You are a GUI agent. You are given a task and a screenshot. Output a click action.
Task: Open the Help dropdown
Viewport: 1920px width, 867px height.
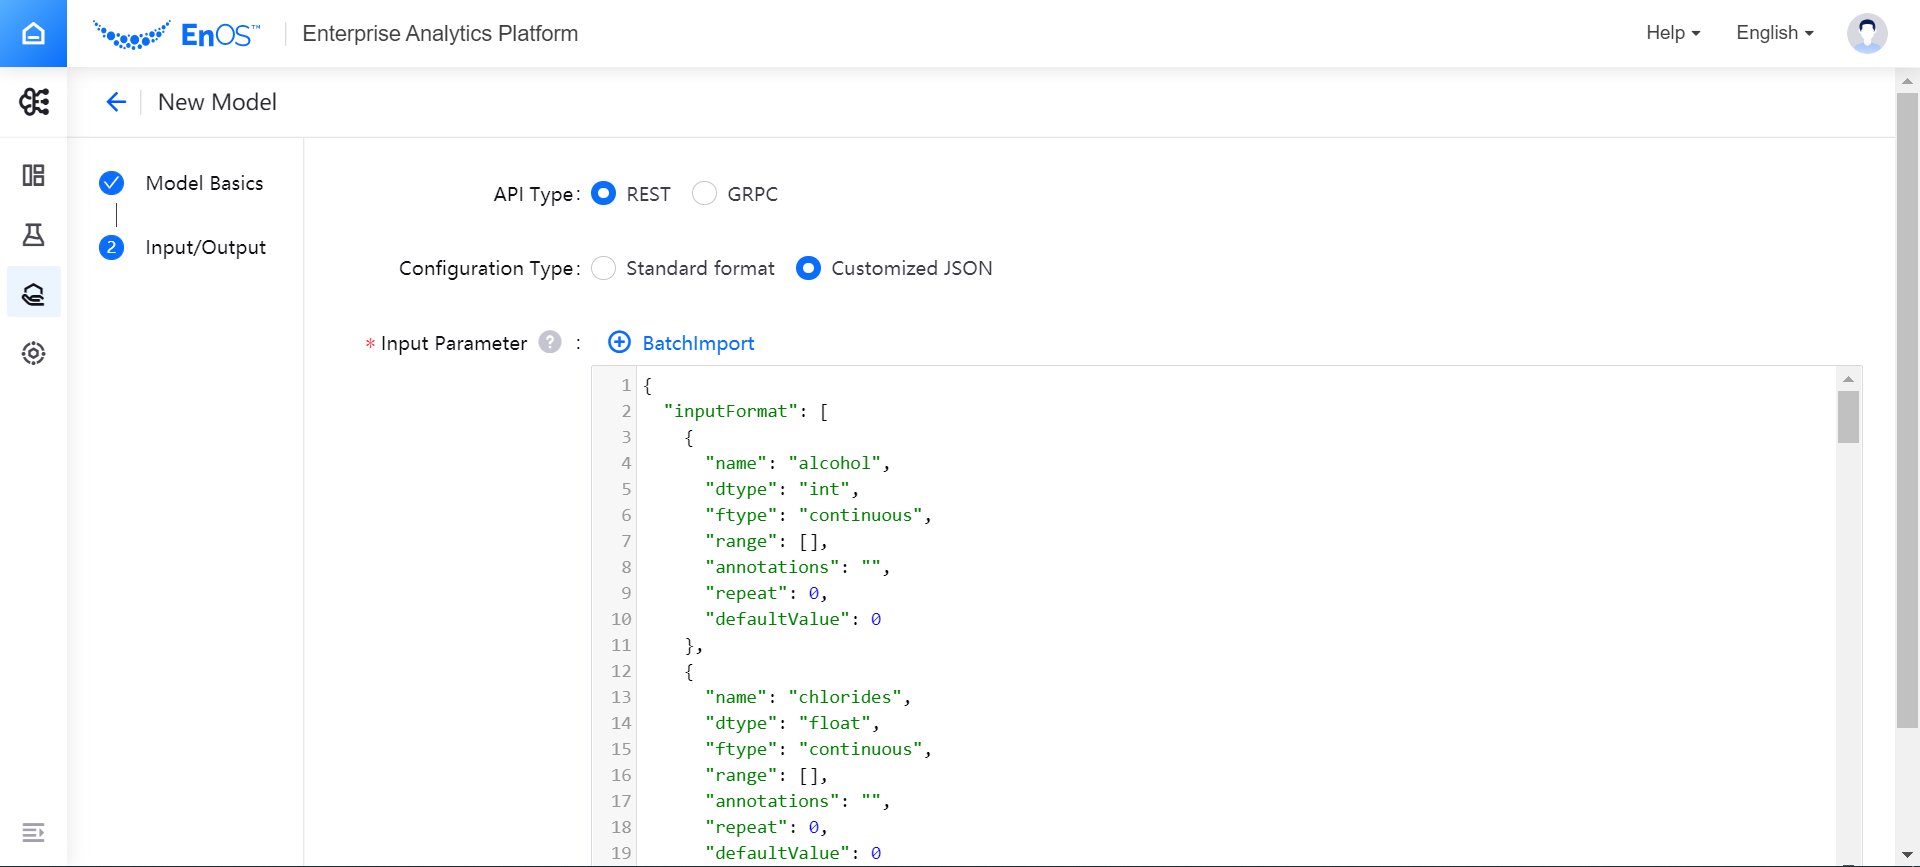click(1673, 33)
